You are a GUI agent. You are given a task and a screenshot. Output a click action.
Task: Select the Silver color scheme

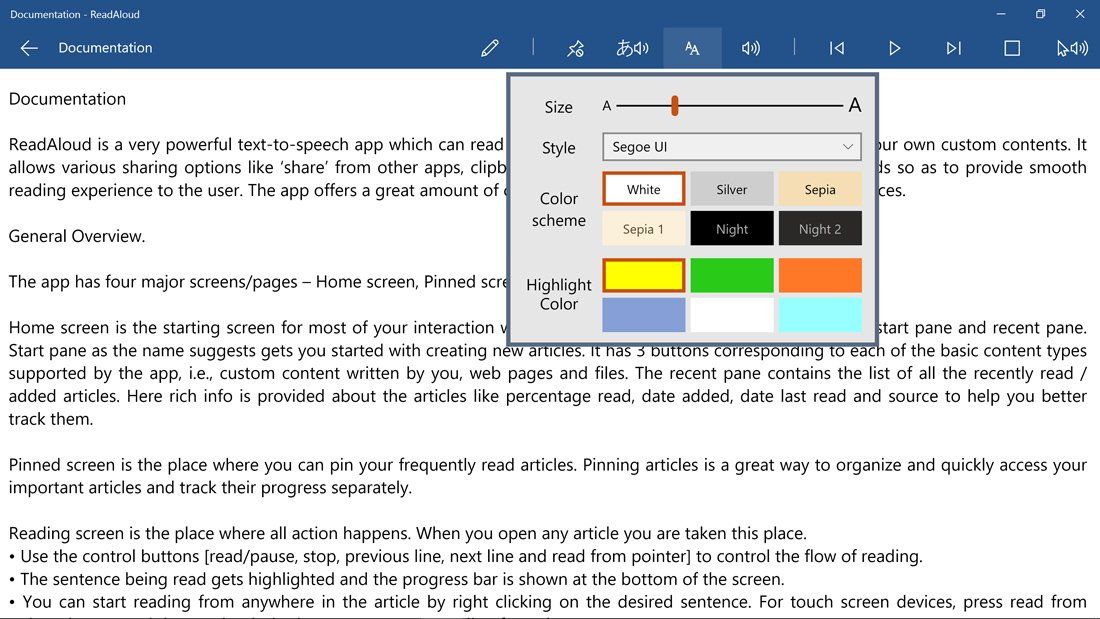click(731, 189)
